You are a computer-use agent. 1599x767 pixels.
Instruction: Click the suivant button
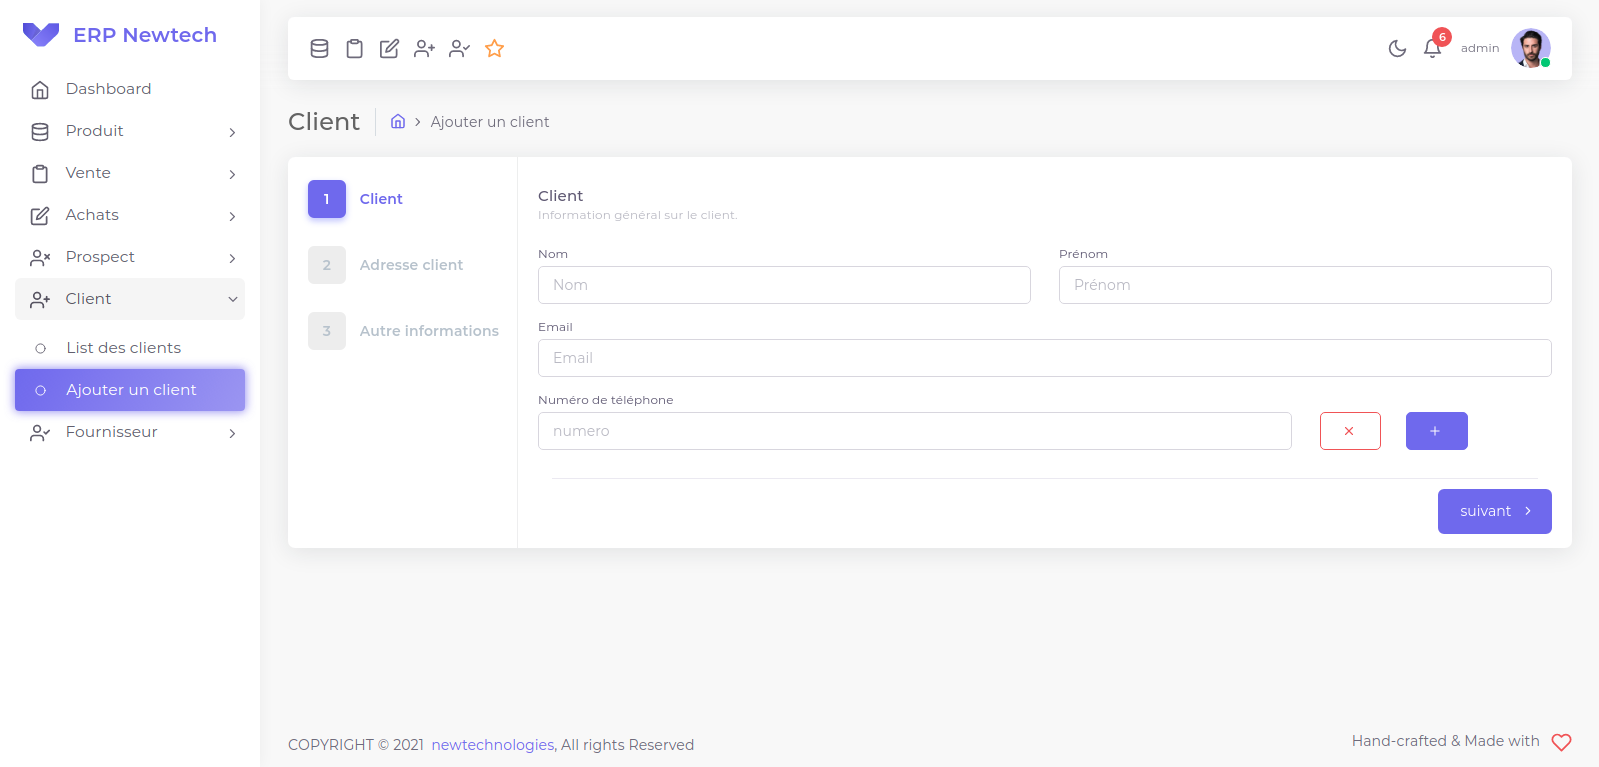(1494, 511)
